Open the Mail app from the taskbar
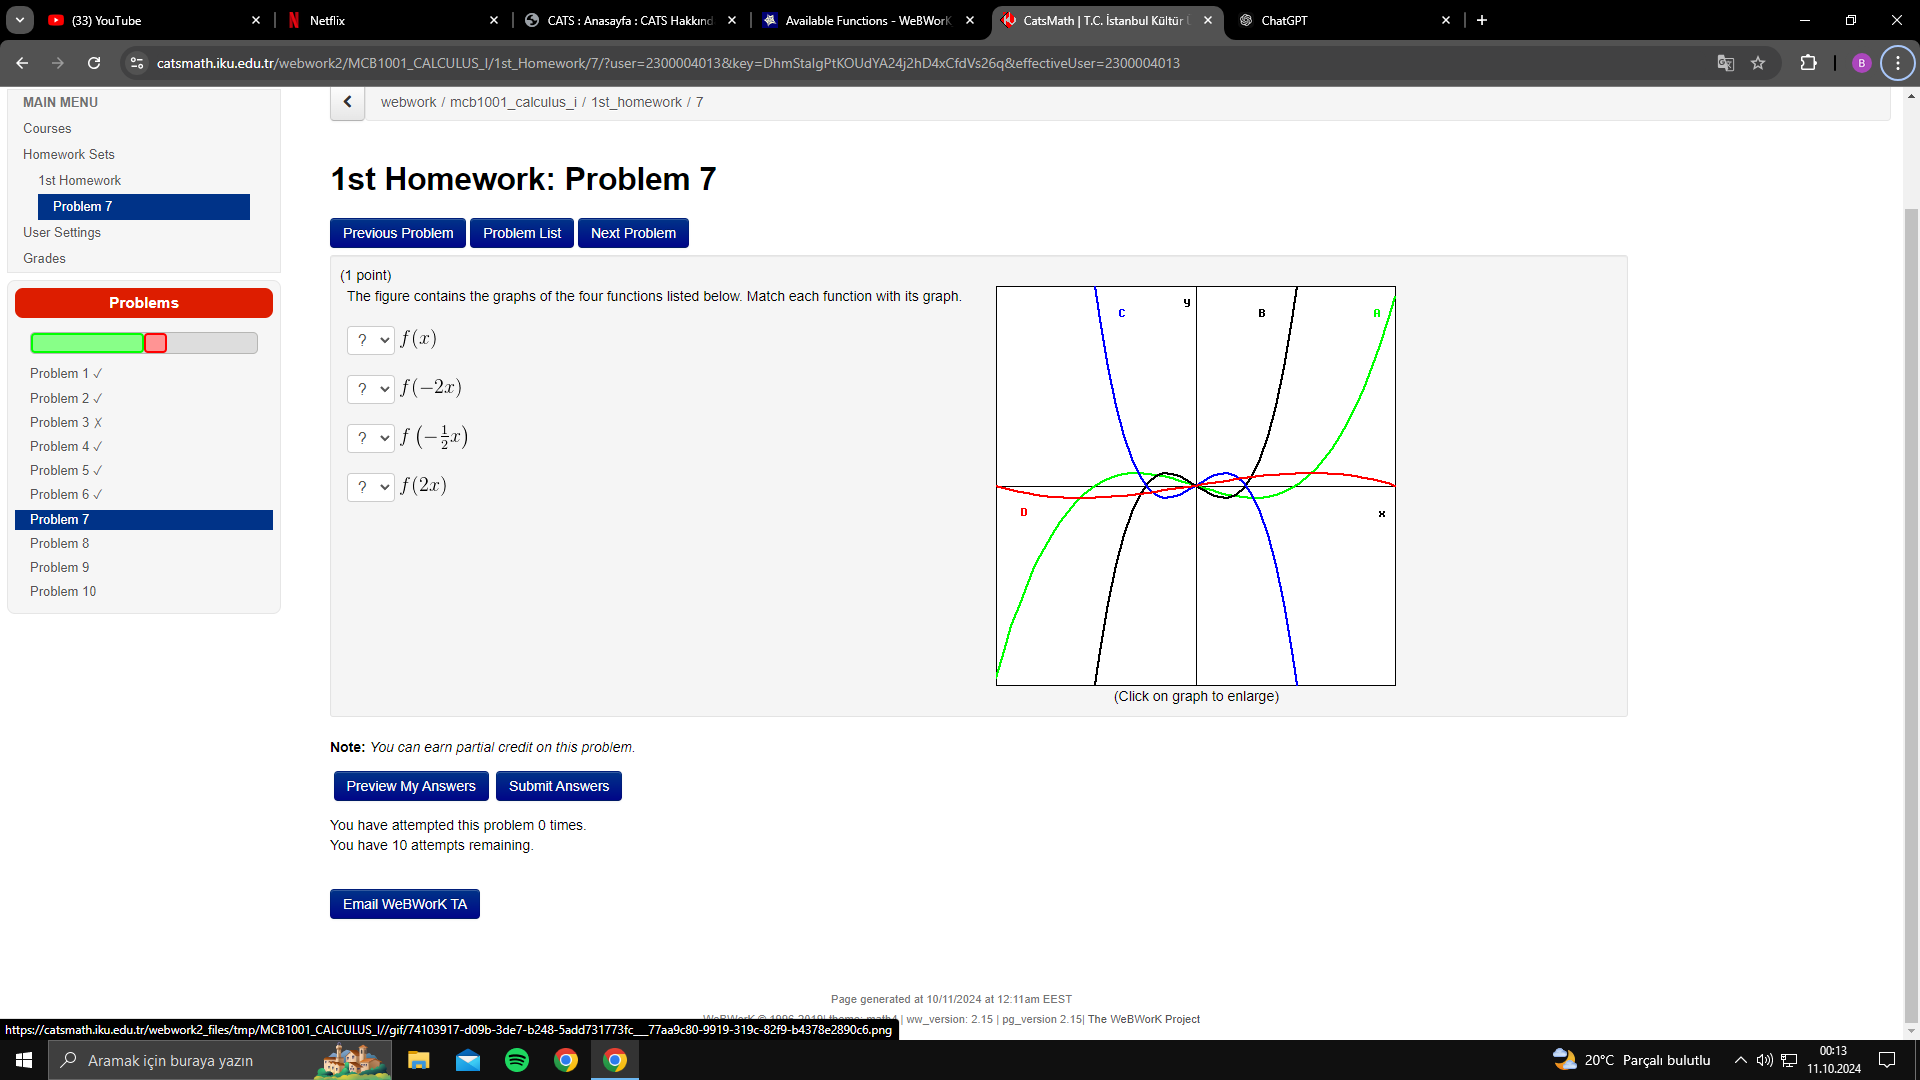Image resolution: width=1920 pixels, height=1080 pixels. 468,1060
